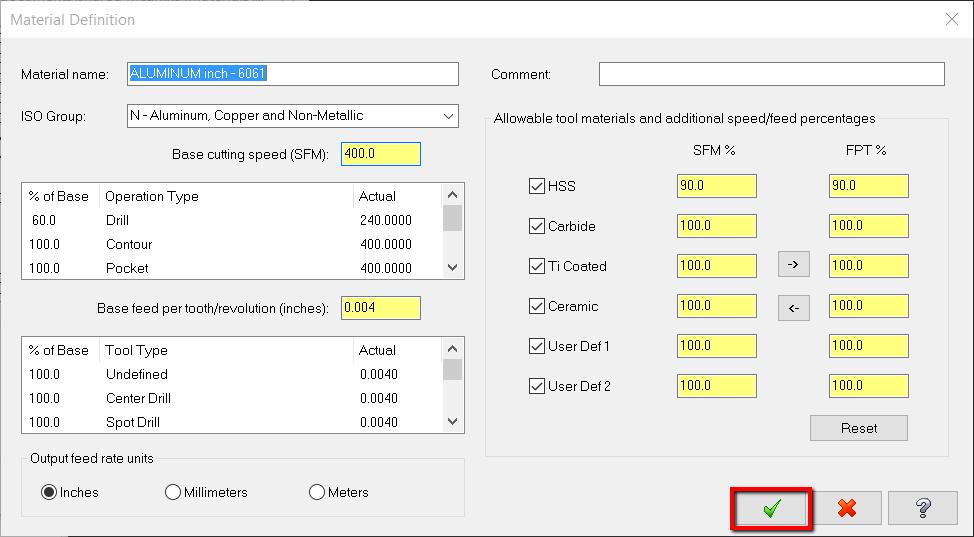Edit the User Def 2 SFM % field
Viewport: 974px width, 537px height.
(x=717, y=386)
